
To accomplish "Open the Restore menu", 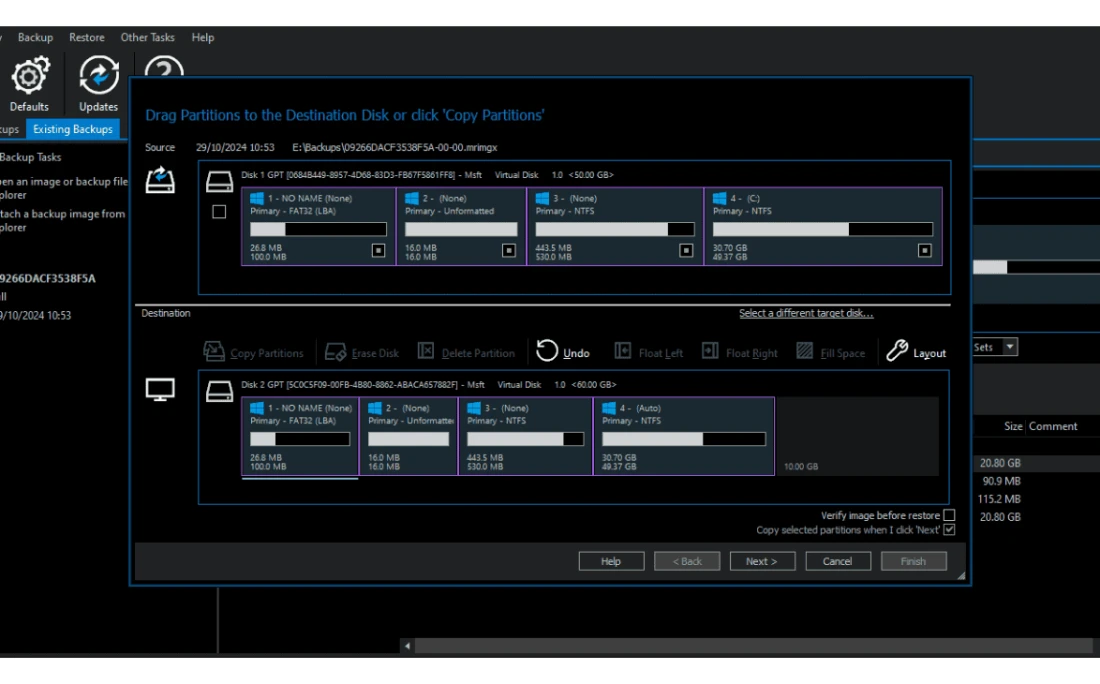I will pos(87,38).
